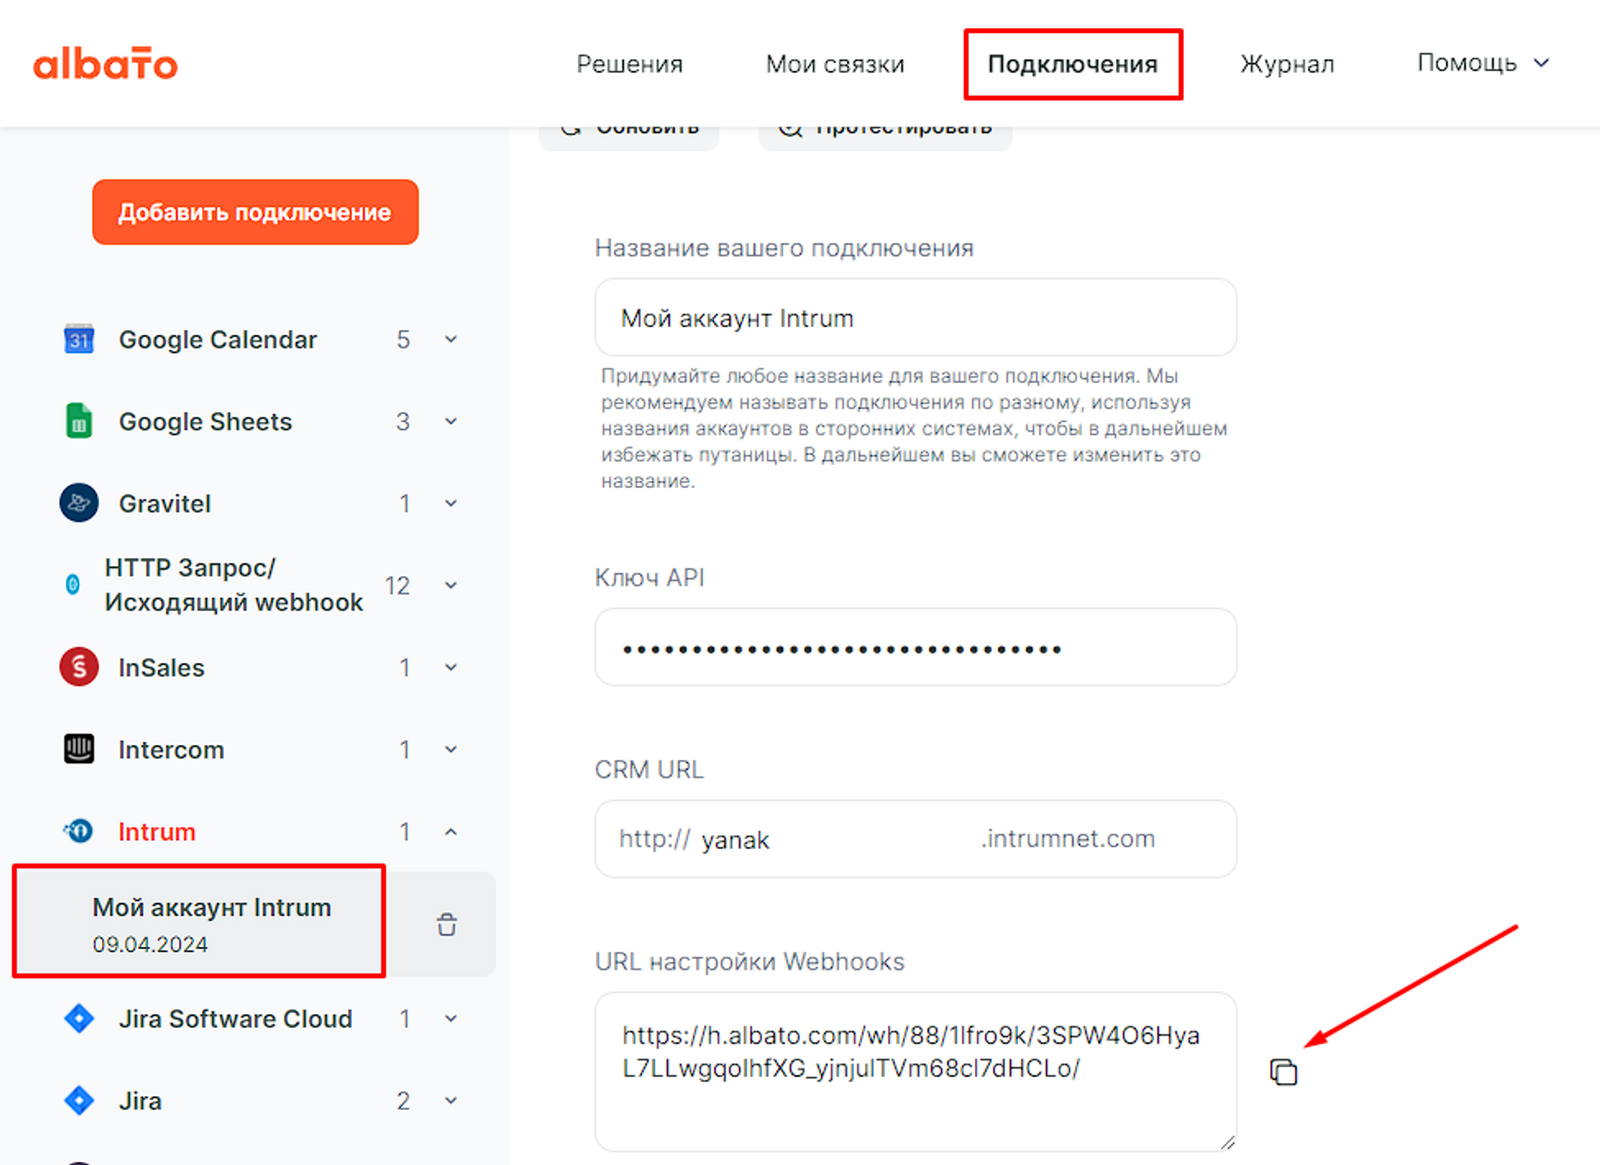Screen dimensions: 1600x1165
Task: Open the Помощь dropdown menu
Action: point(1482,63)
